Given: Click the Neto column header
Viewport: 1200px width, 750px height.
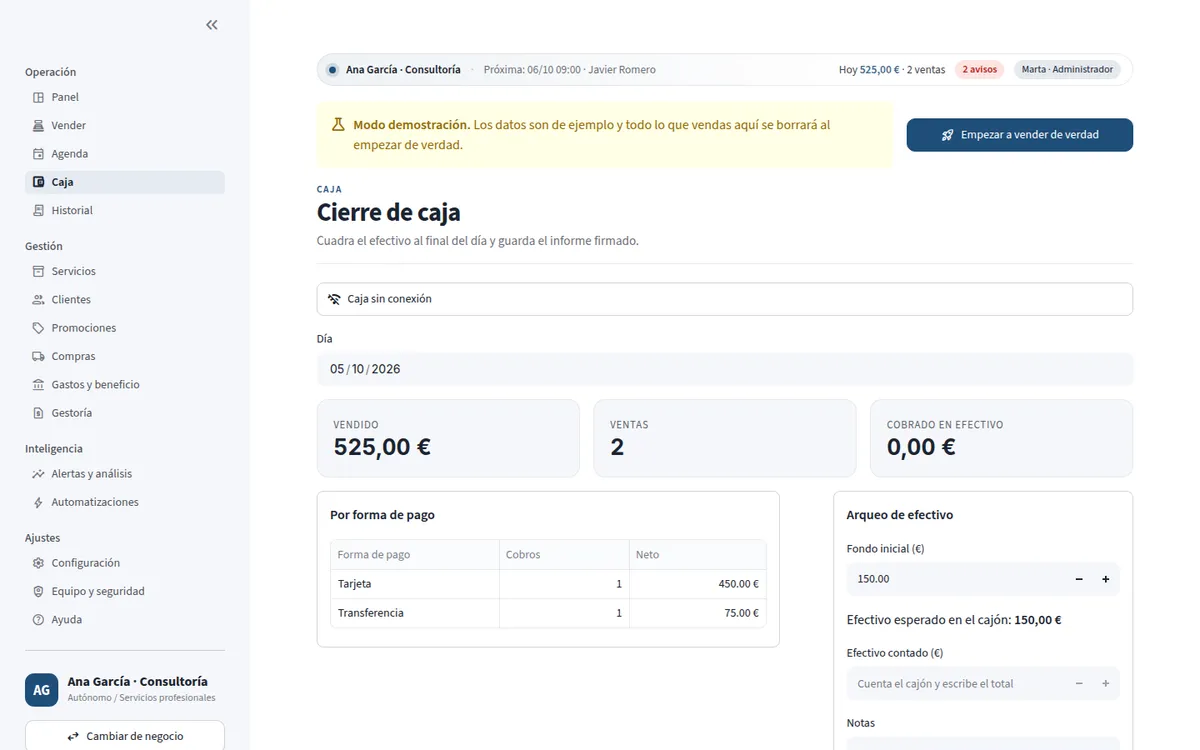Looking at the screenshot, I should click(698, 555).
